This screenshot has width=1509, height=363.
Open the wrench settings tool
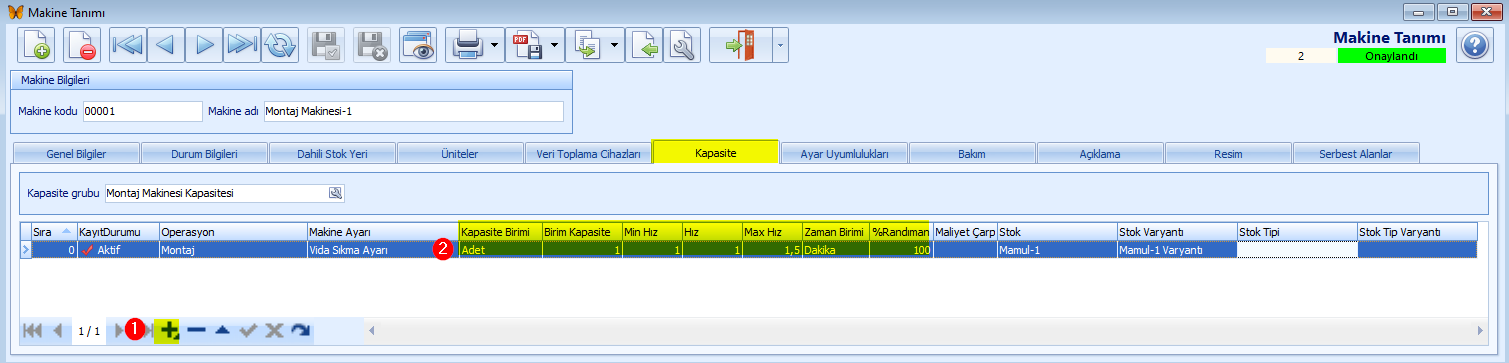683,46
